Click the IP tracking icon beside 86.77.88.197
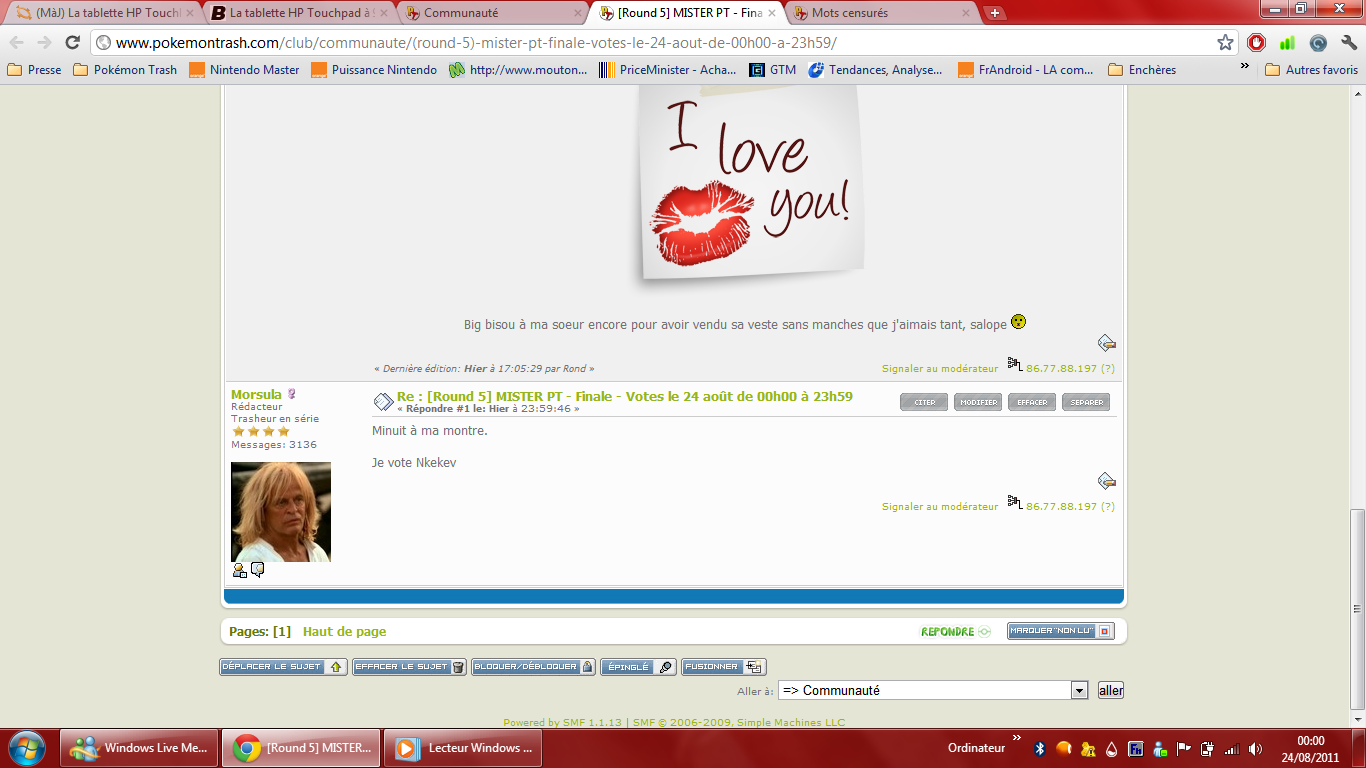 pyautogui.click(x=1014, y=502)
